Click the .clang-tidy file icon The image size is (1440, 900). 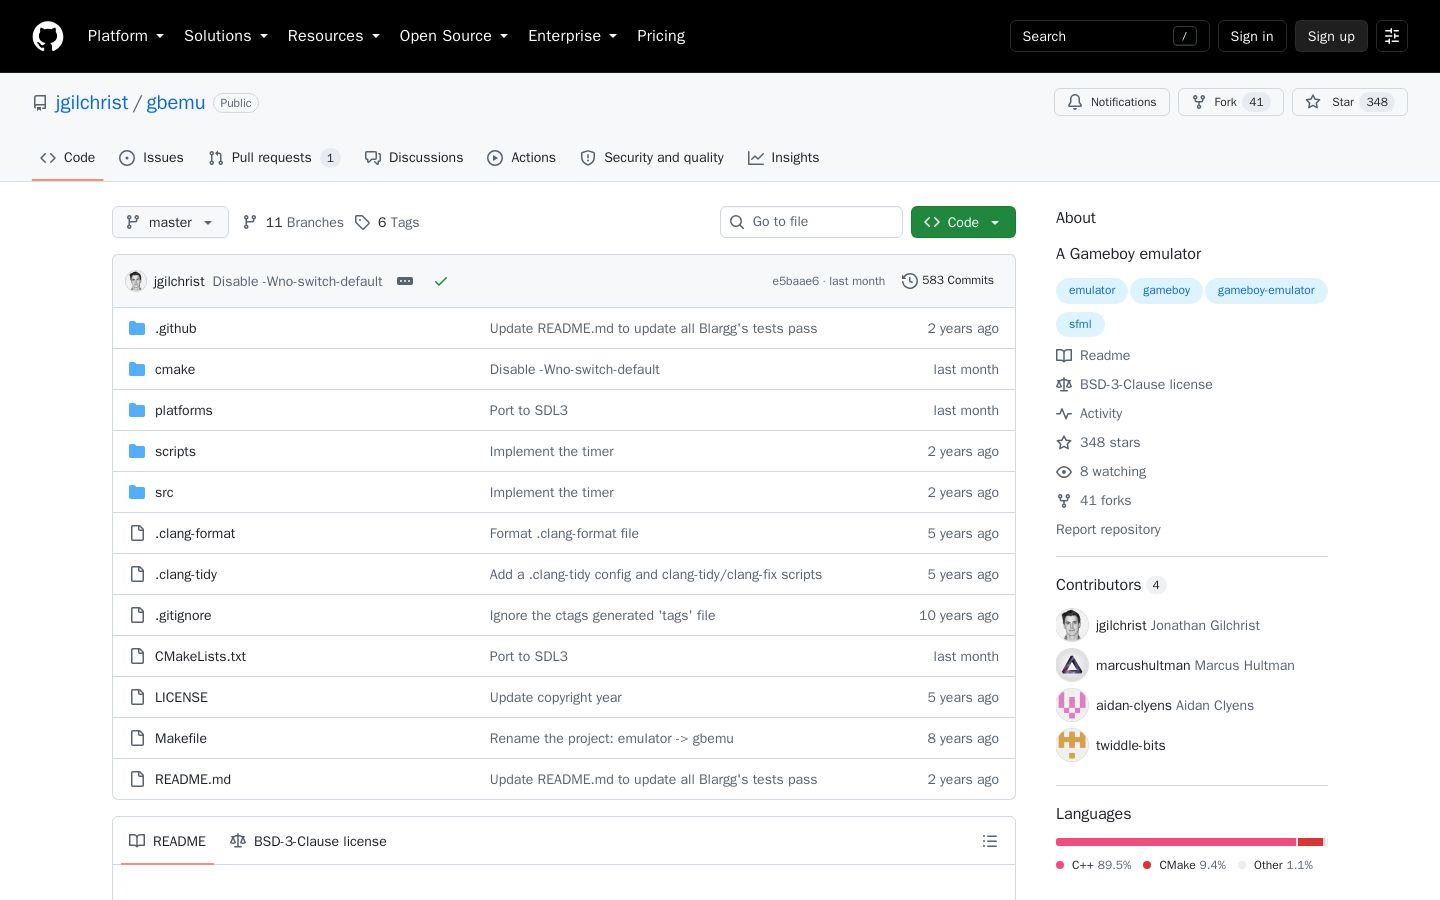click(138, 574)
